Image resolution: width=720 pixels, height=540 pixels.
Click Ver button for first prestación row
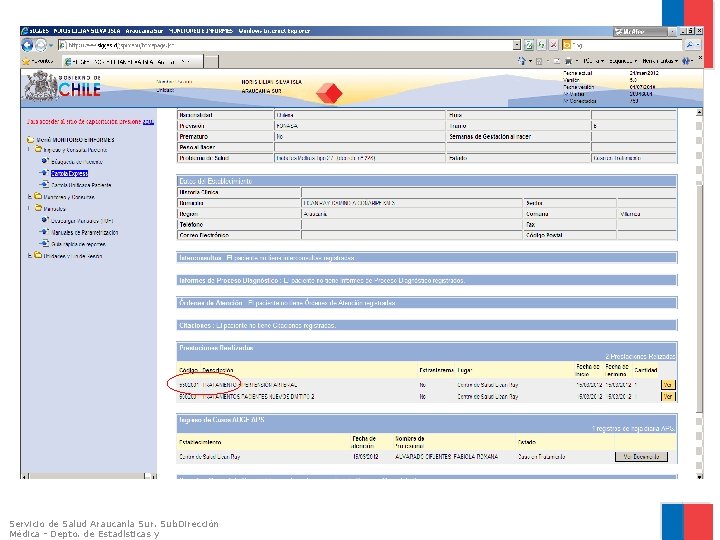(668, 384)
